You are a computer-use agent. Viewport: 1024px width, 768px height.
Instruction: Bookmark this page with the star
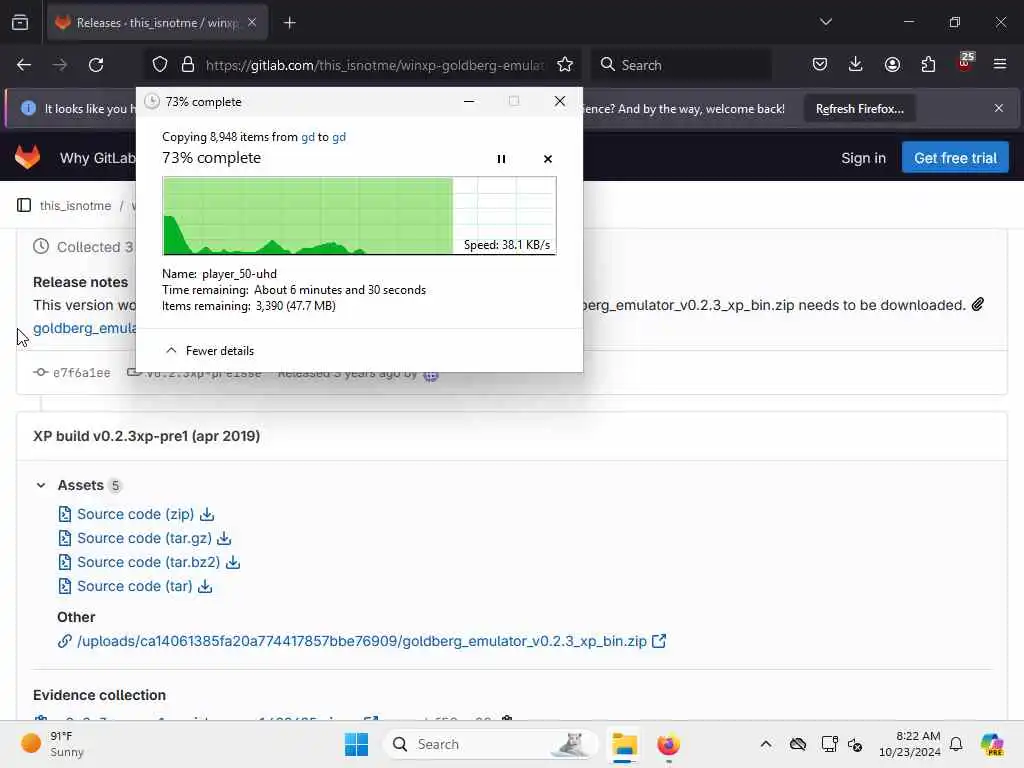coord(565,65)
